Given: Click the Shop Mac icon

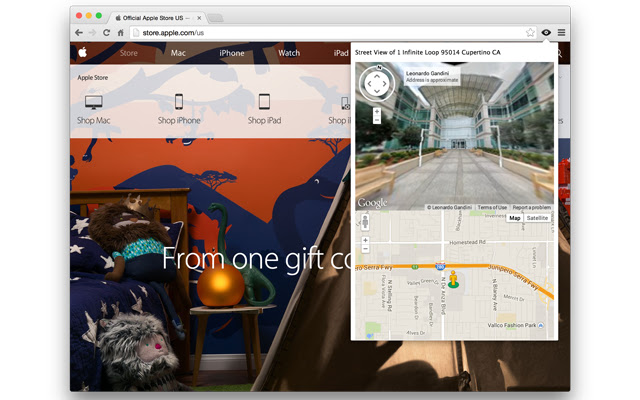Looking at the screenshot, I should click(94, 102).
